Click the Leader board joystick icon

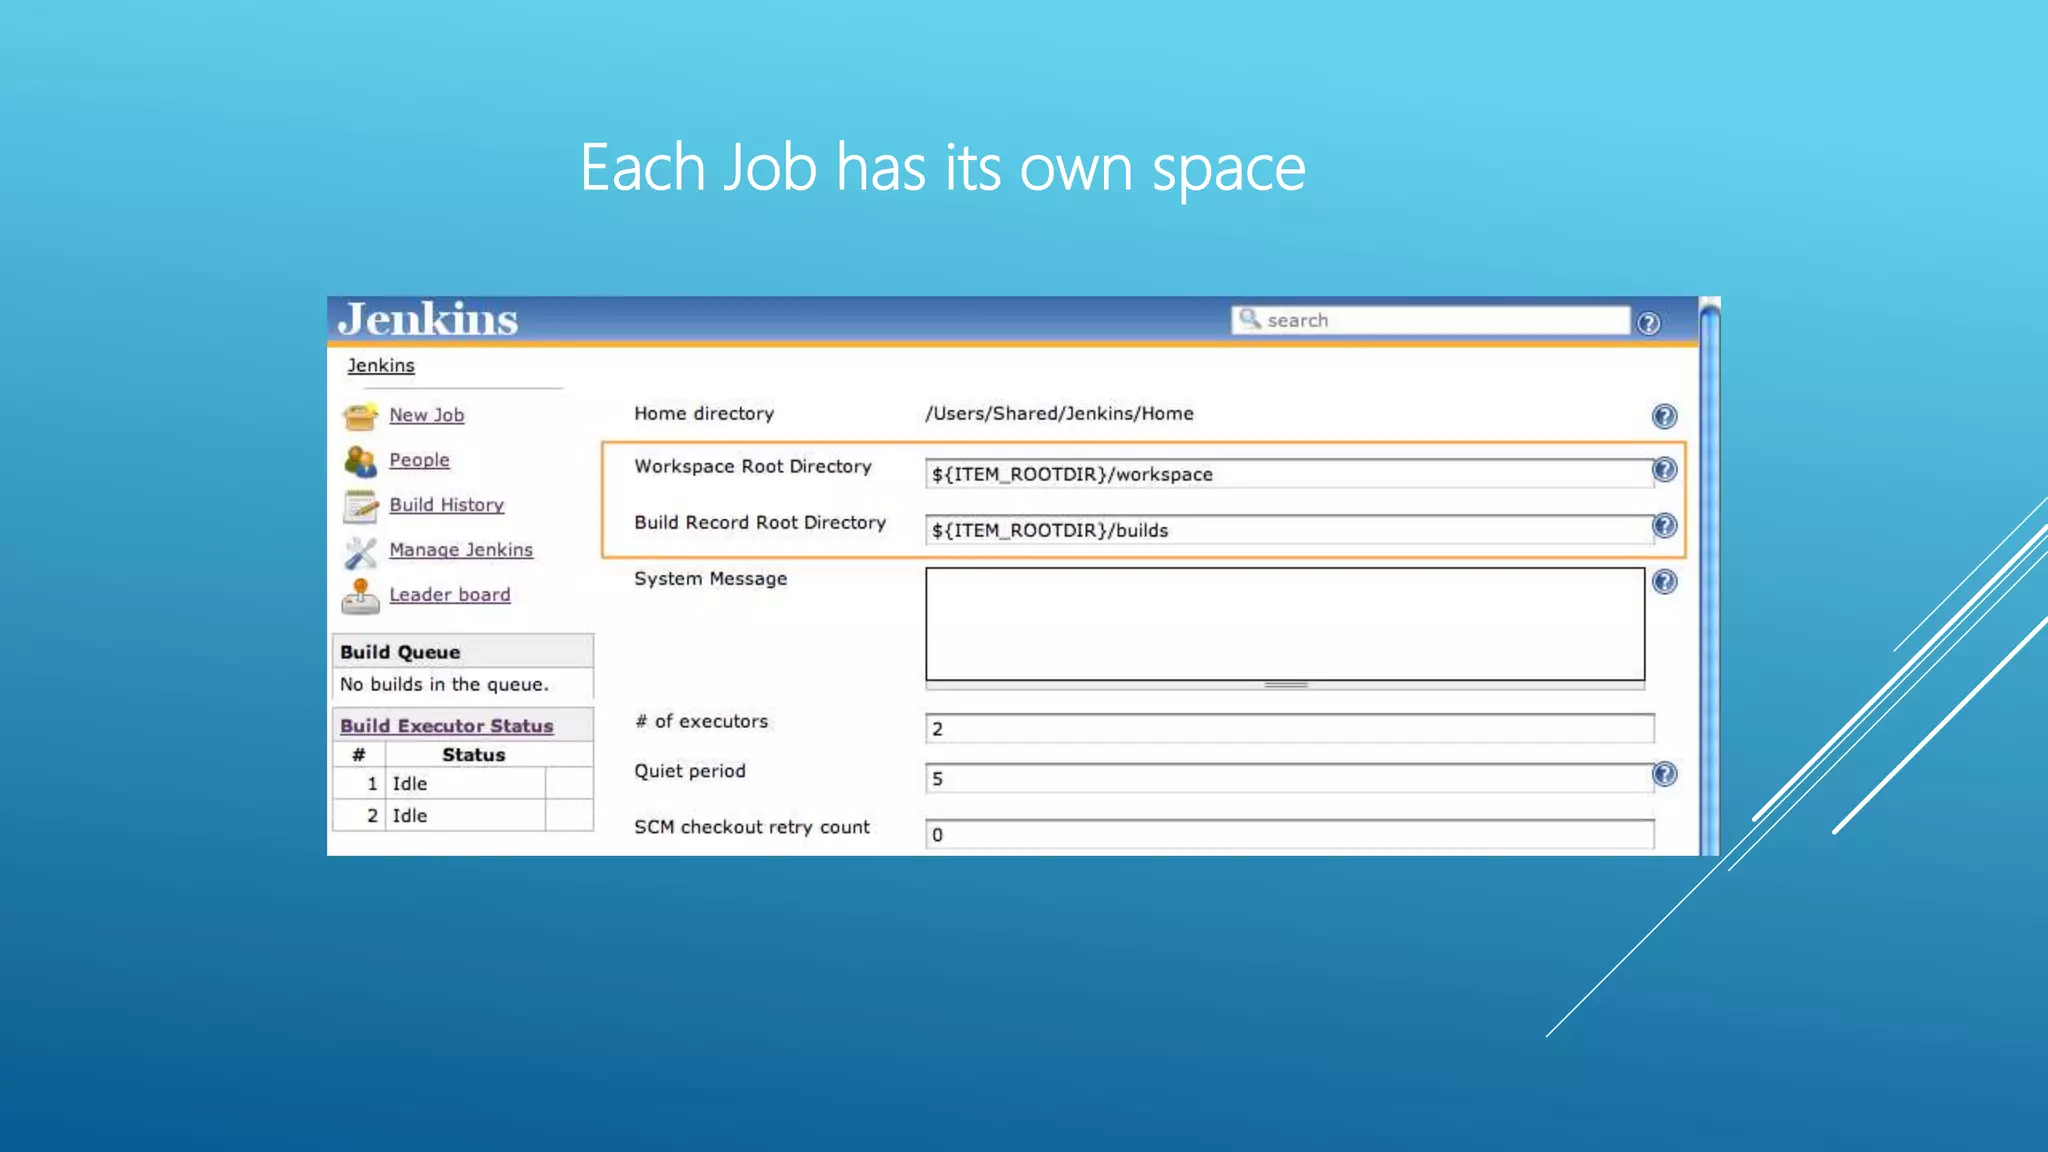[360, 596]
